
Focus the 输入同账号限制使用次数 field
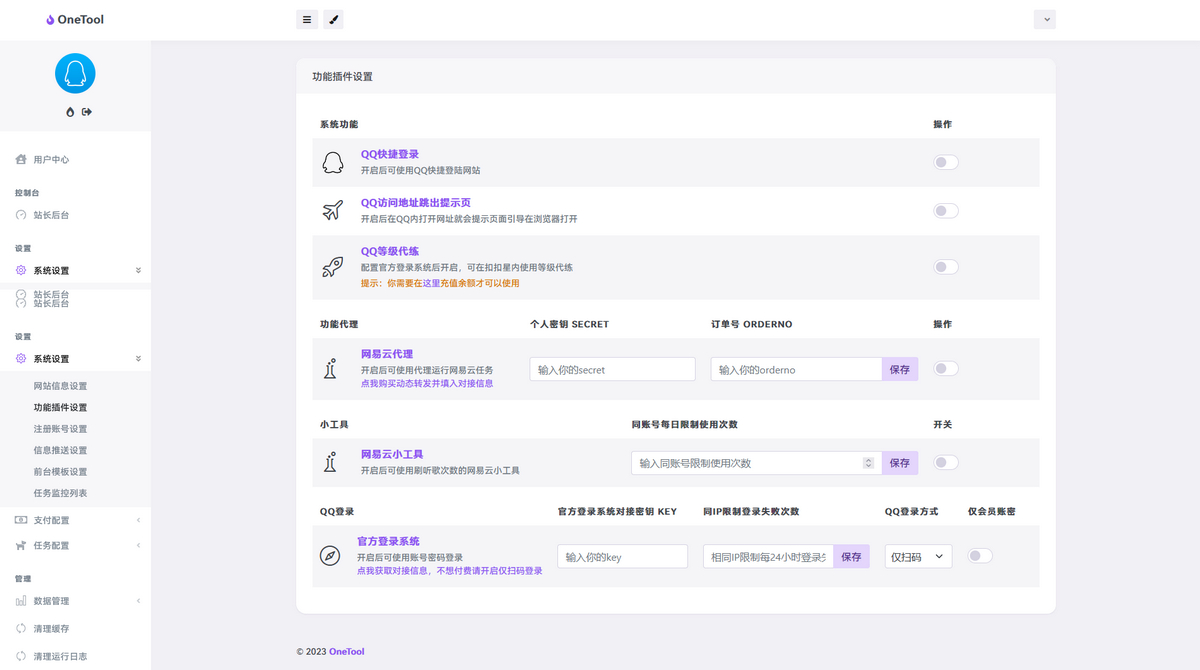756,463
